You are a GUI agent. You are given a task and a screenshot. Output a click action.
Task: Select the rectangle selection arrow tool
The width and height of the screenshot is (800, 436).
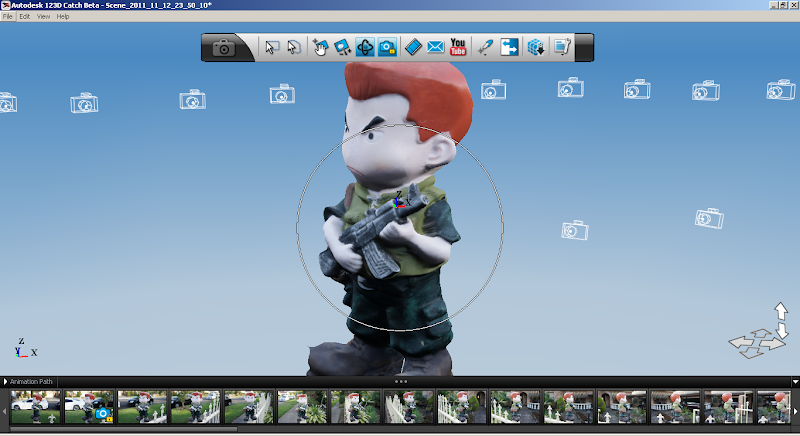pyautogui.click(x=271, y=47)
